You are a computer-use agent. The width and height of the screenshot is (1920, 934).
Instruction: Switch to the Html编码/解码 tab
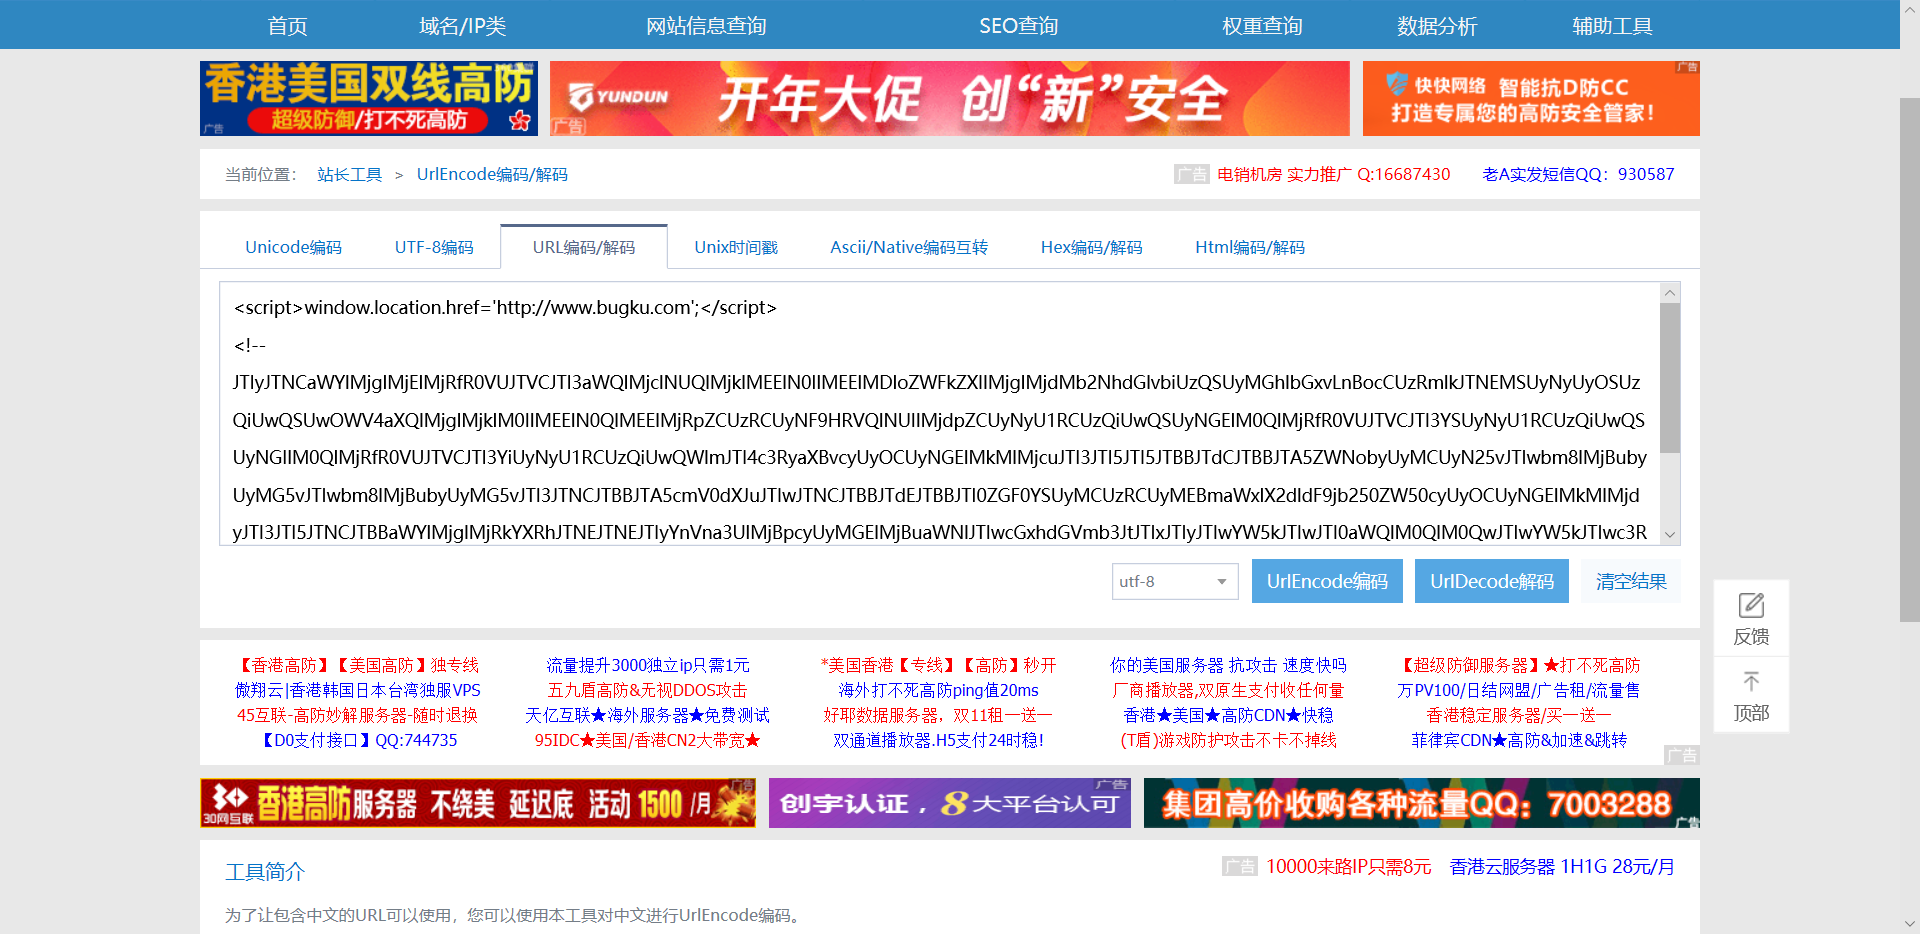click(x=1250, y=247)
